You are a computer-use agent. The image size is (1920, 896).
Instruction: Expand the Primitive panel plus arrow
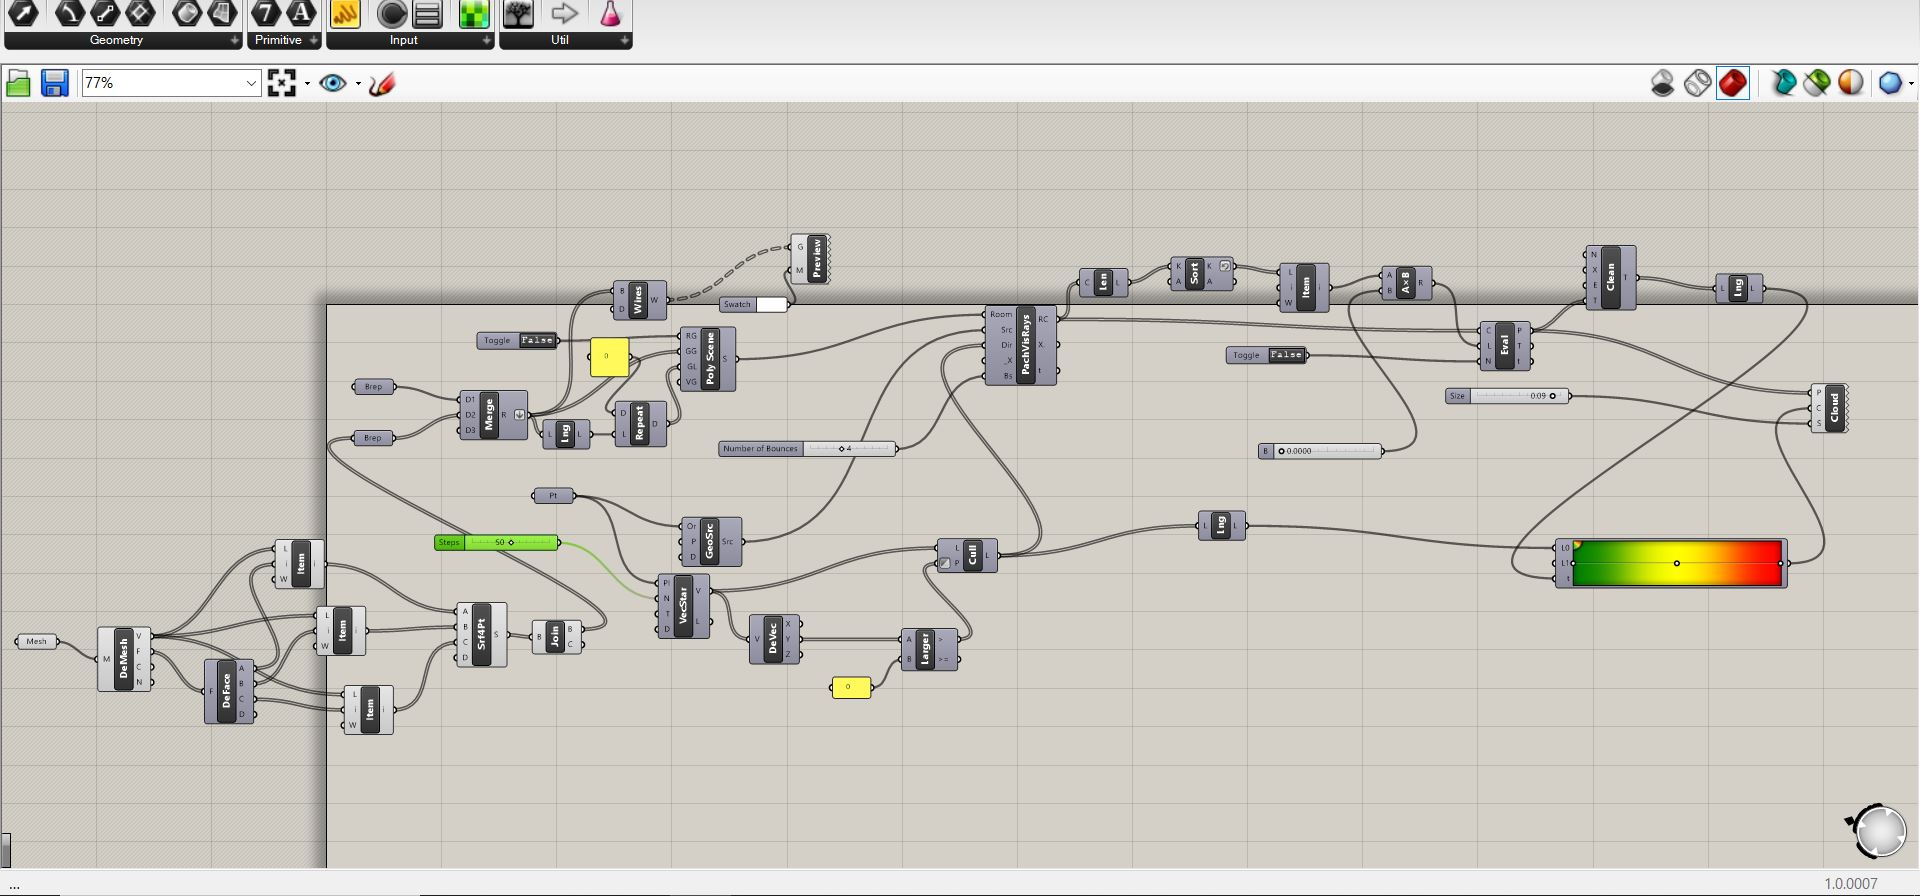[x=313, y=40]
